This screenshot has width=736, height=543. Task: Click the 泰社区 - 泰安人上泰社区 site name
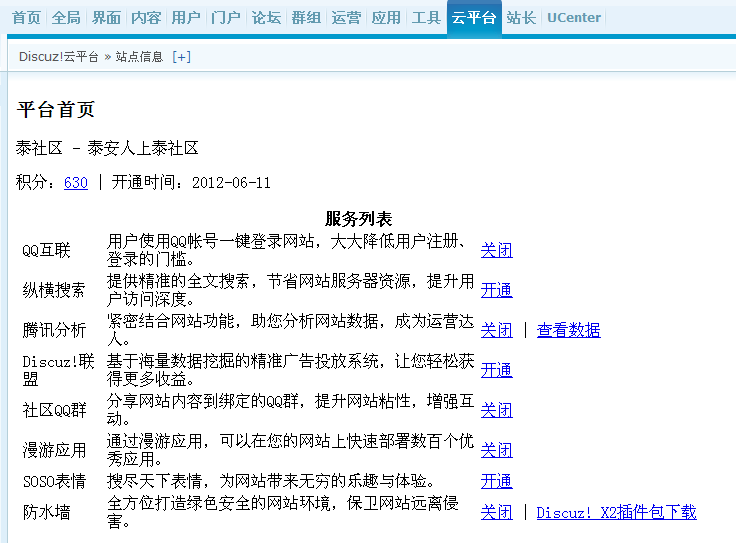(x=107, y=148)
